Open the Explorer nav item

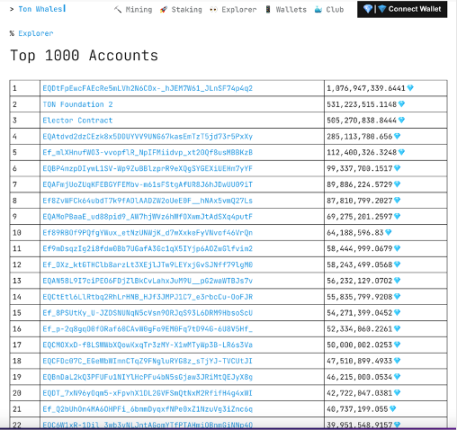[239, 10]
